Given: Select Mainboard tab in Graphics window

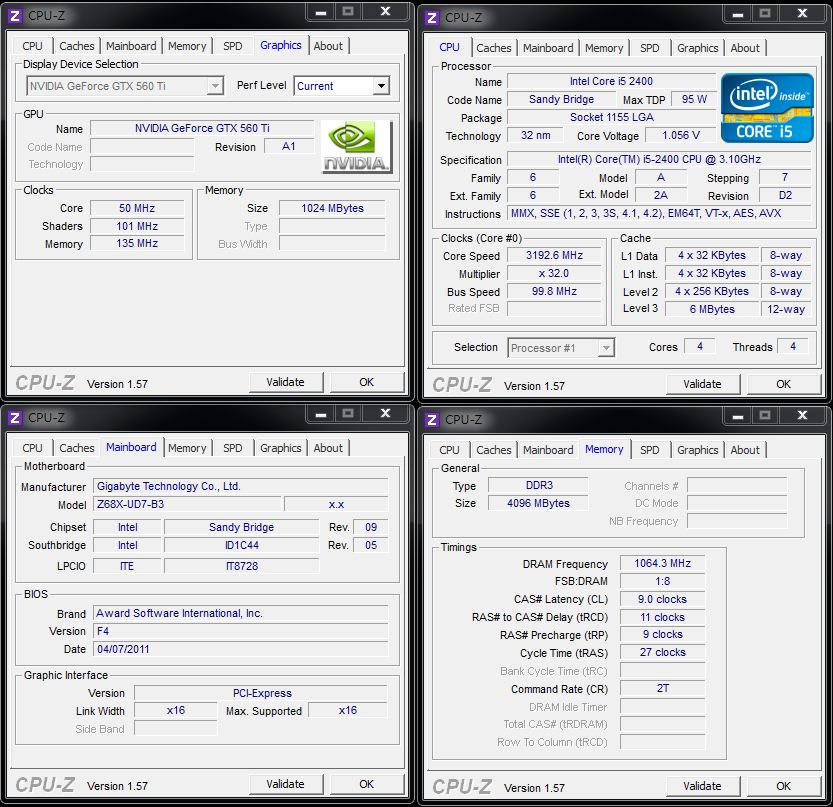Looking at the screenshot, I should pos(131,46).
